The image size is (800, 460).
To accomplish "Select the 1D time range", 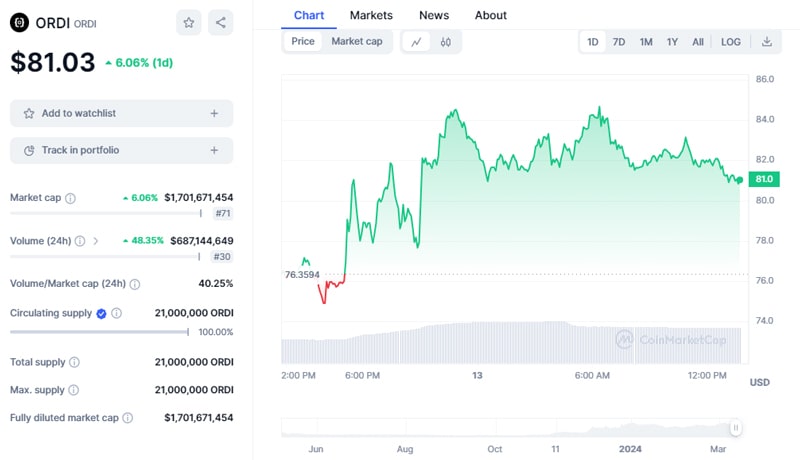I will pos(592,42).
